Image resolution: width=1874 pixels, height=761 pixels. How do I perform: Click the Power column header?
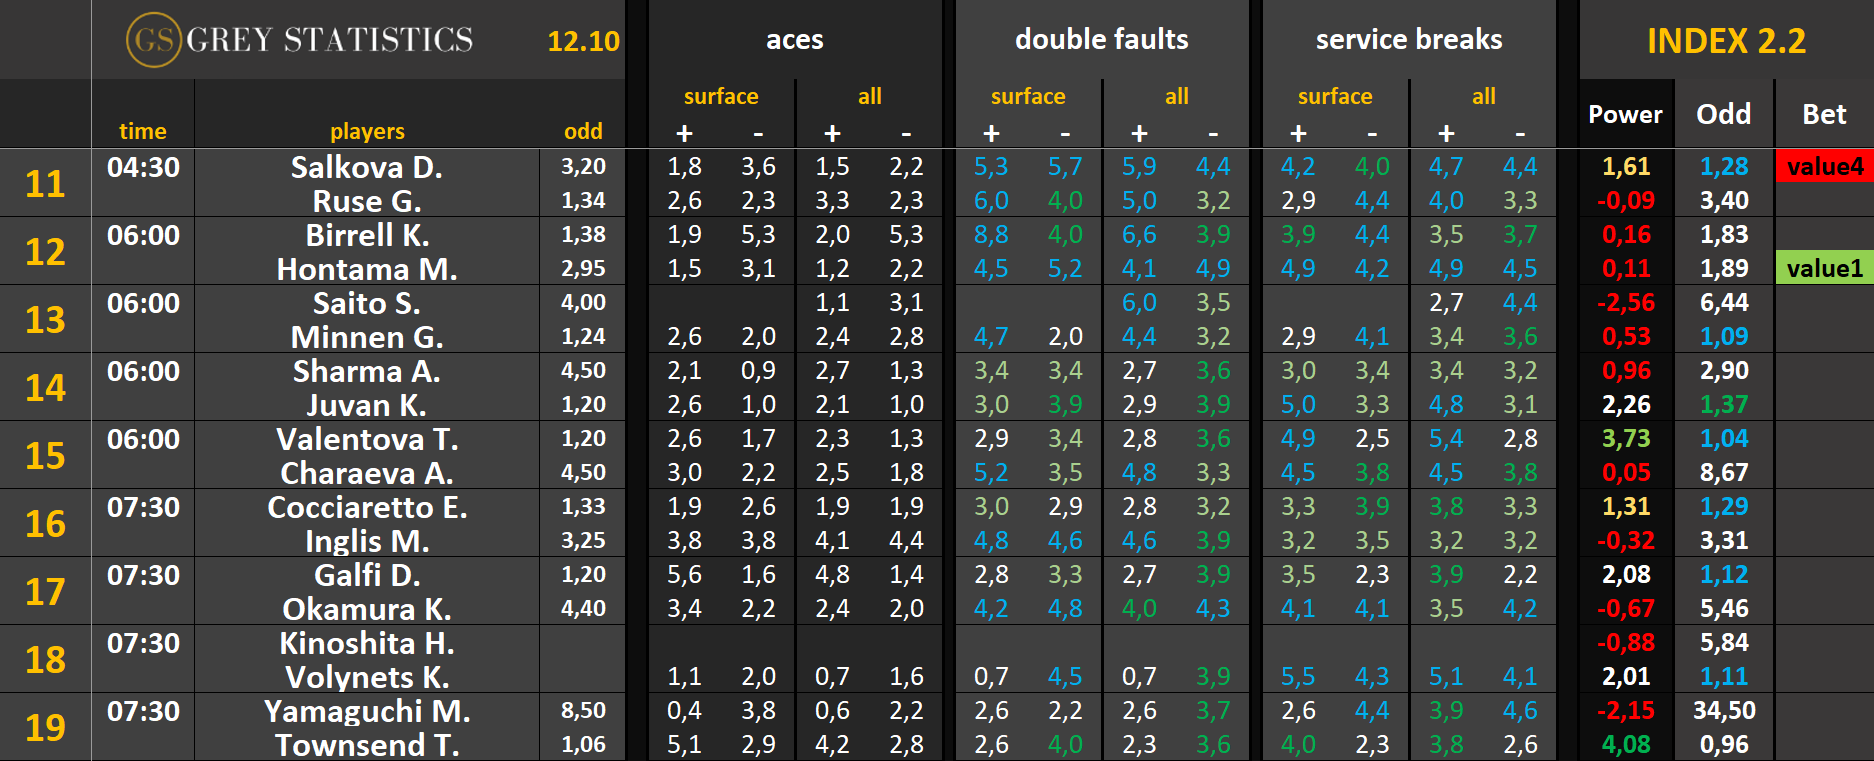pyautogui.click(x=1625, y=115)
